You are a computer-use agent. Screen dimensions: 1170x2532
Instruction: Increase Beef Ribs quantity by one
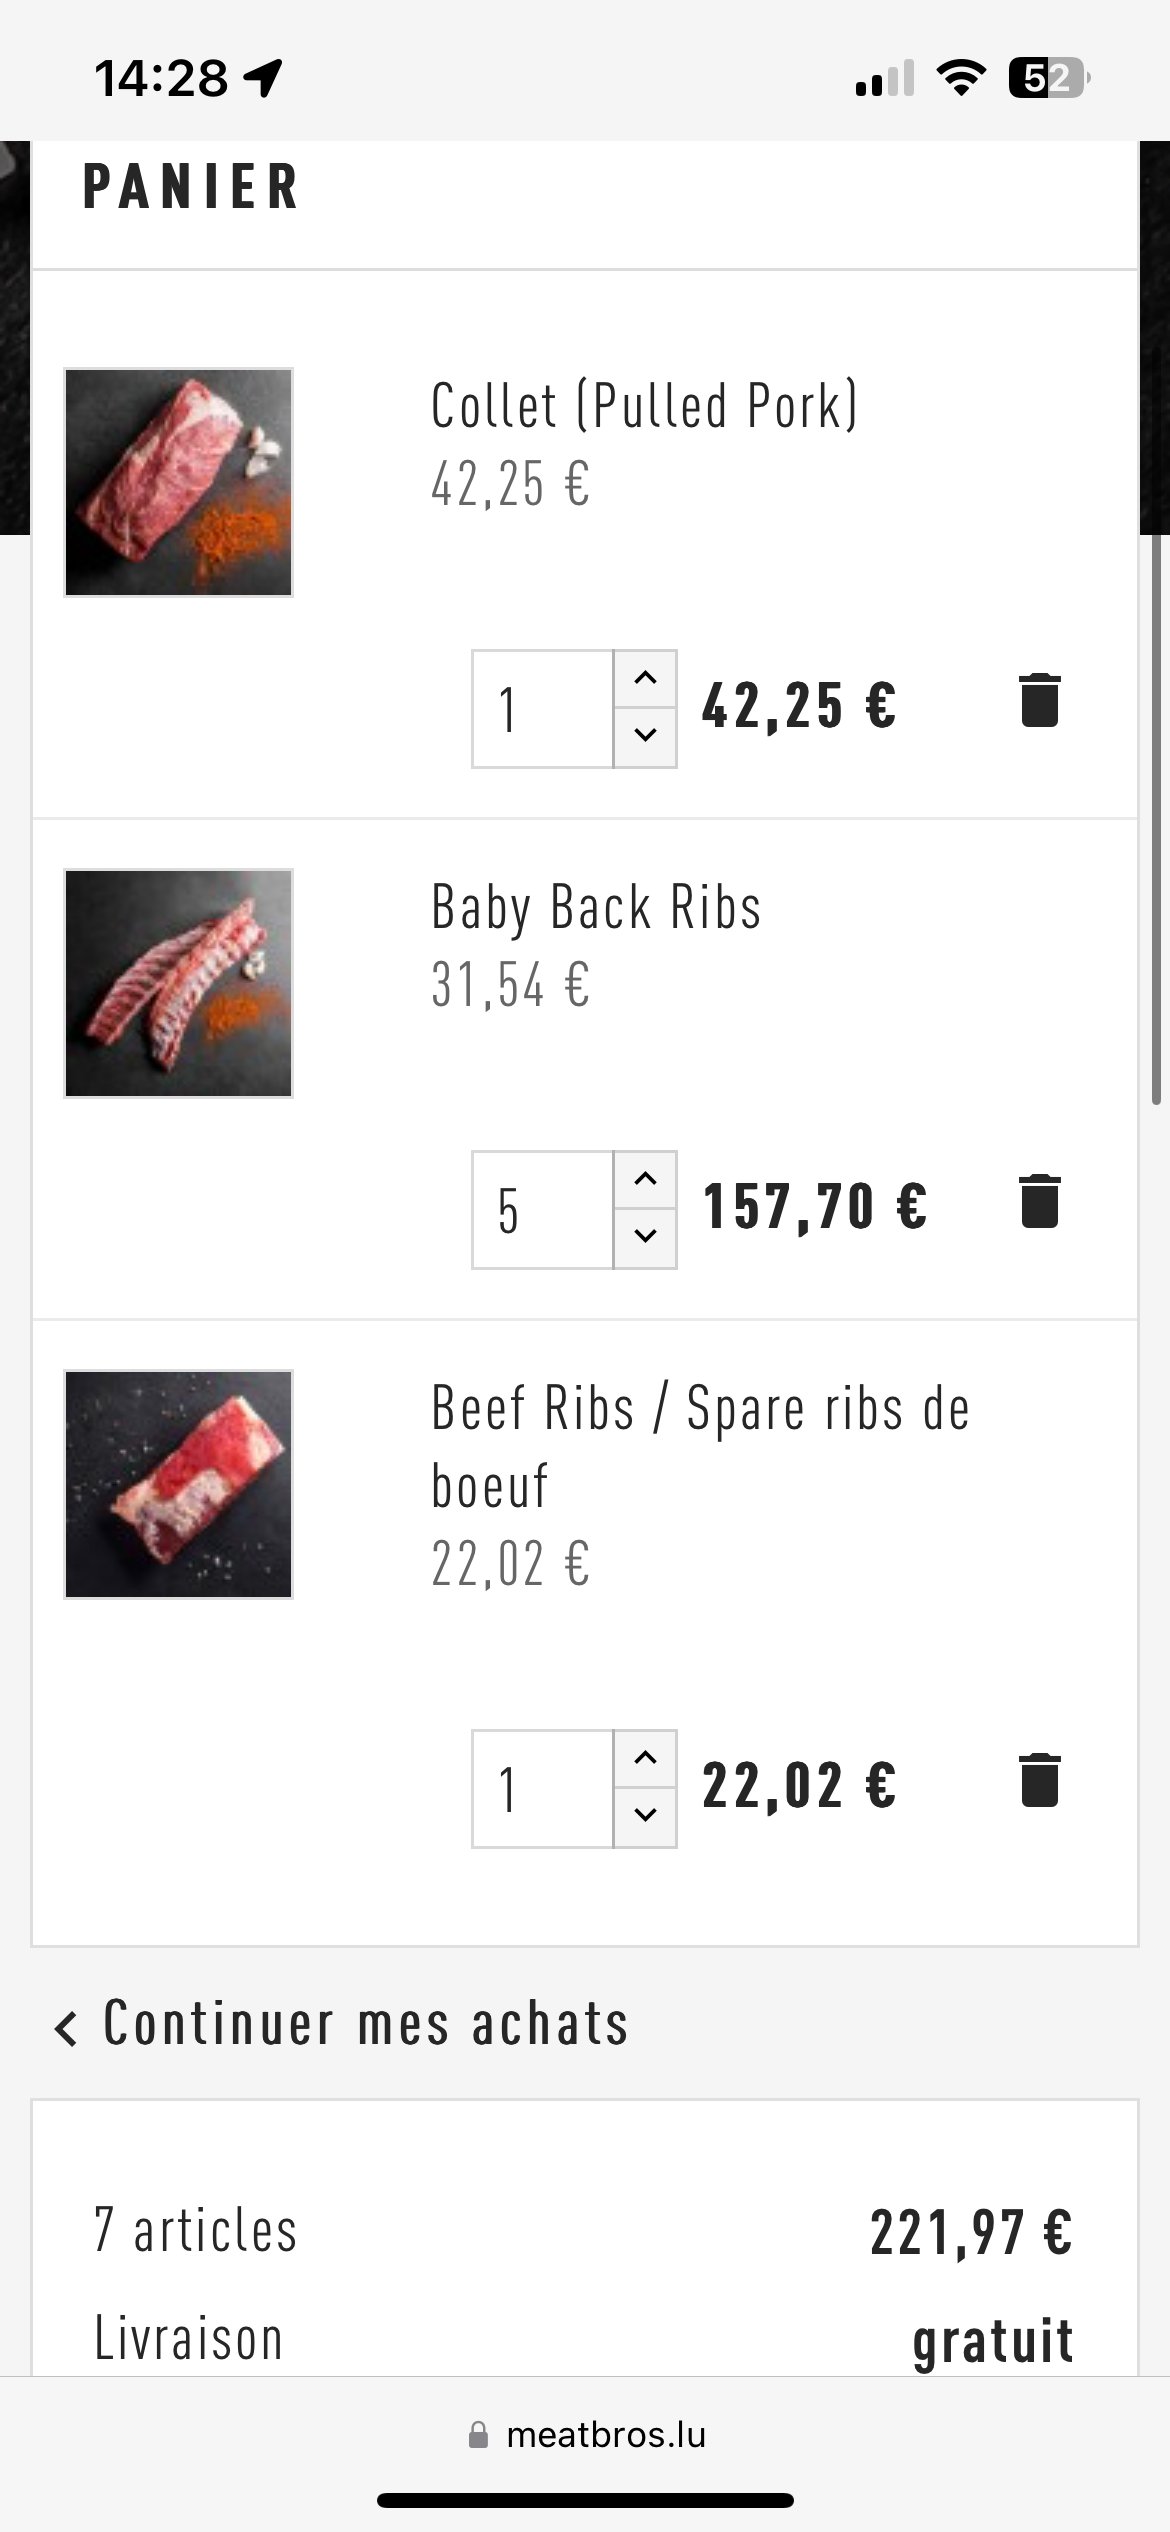[645, 1759]
